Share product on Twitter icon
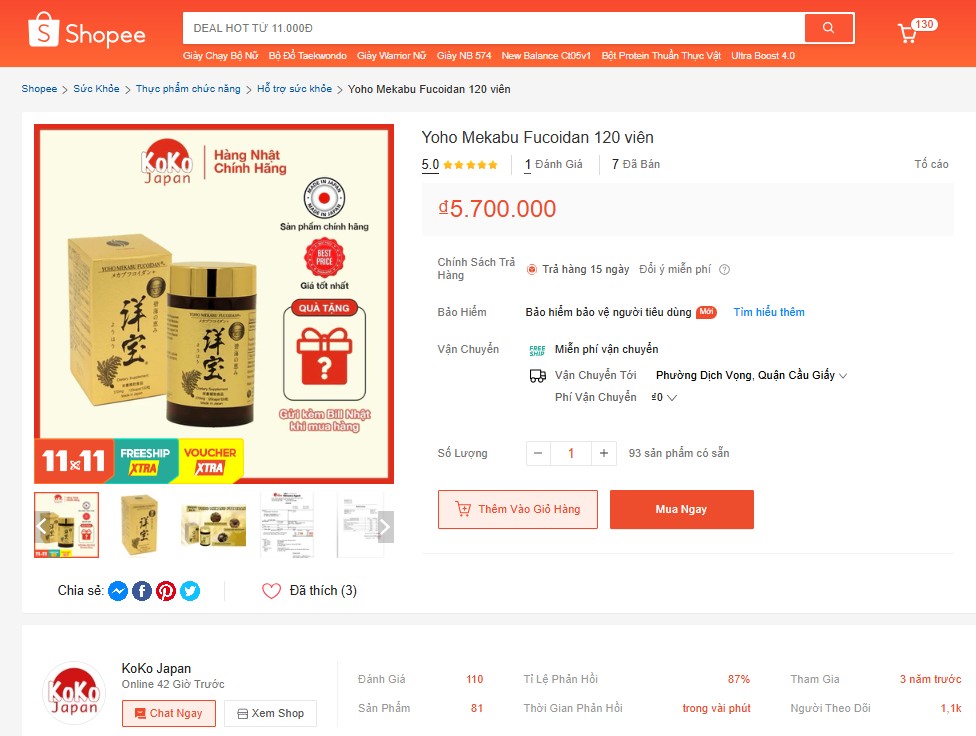 tap(190, 590)
